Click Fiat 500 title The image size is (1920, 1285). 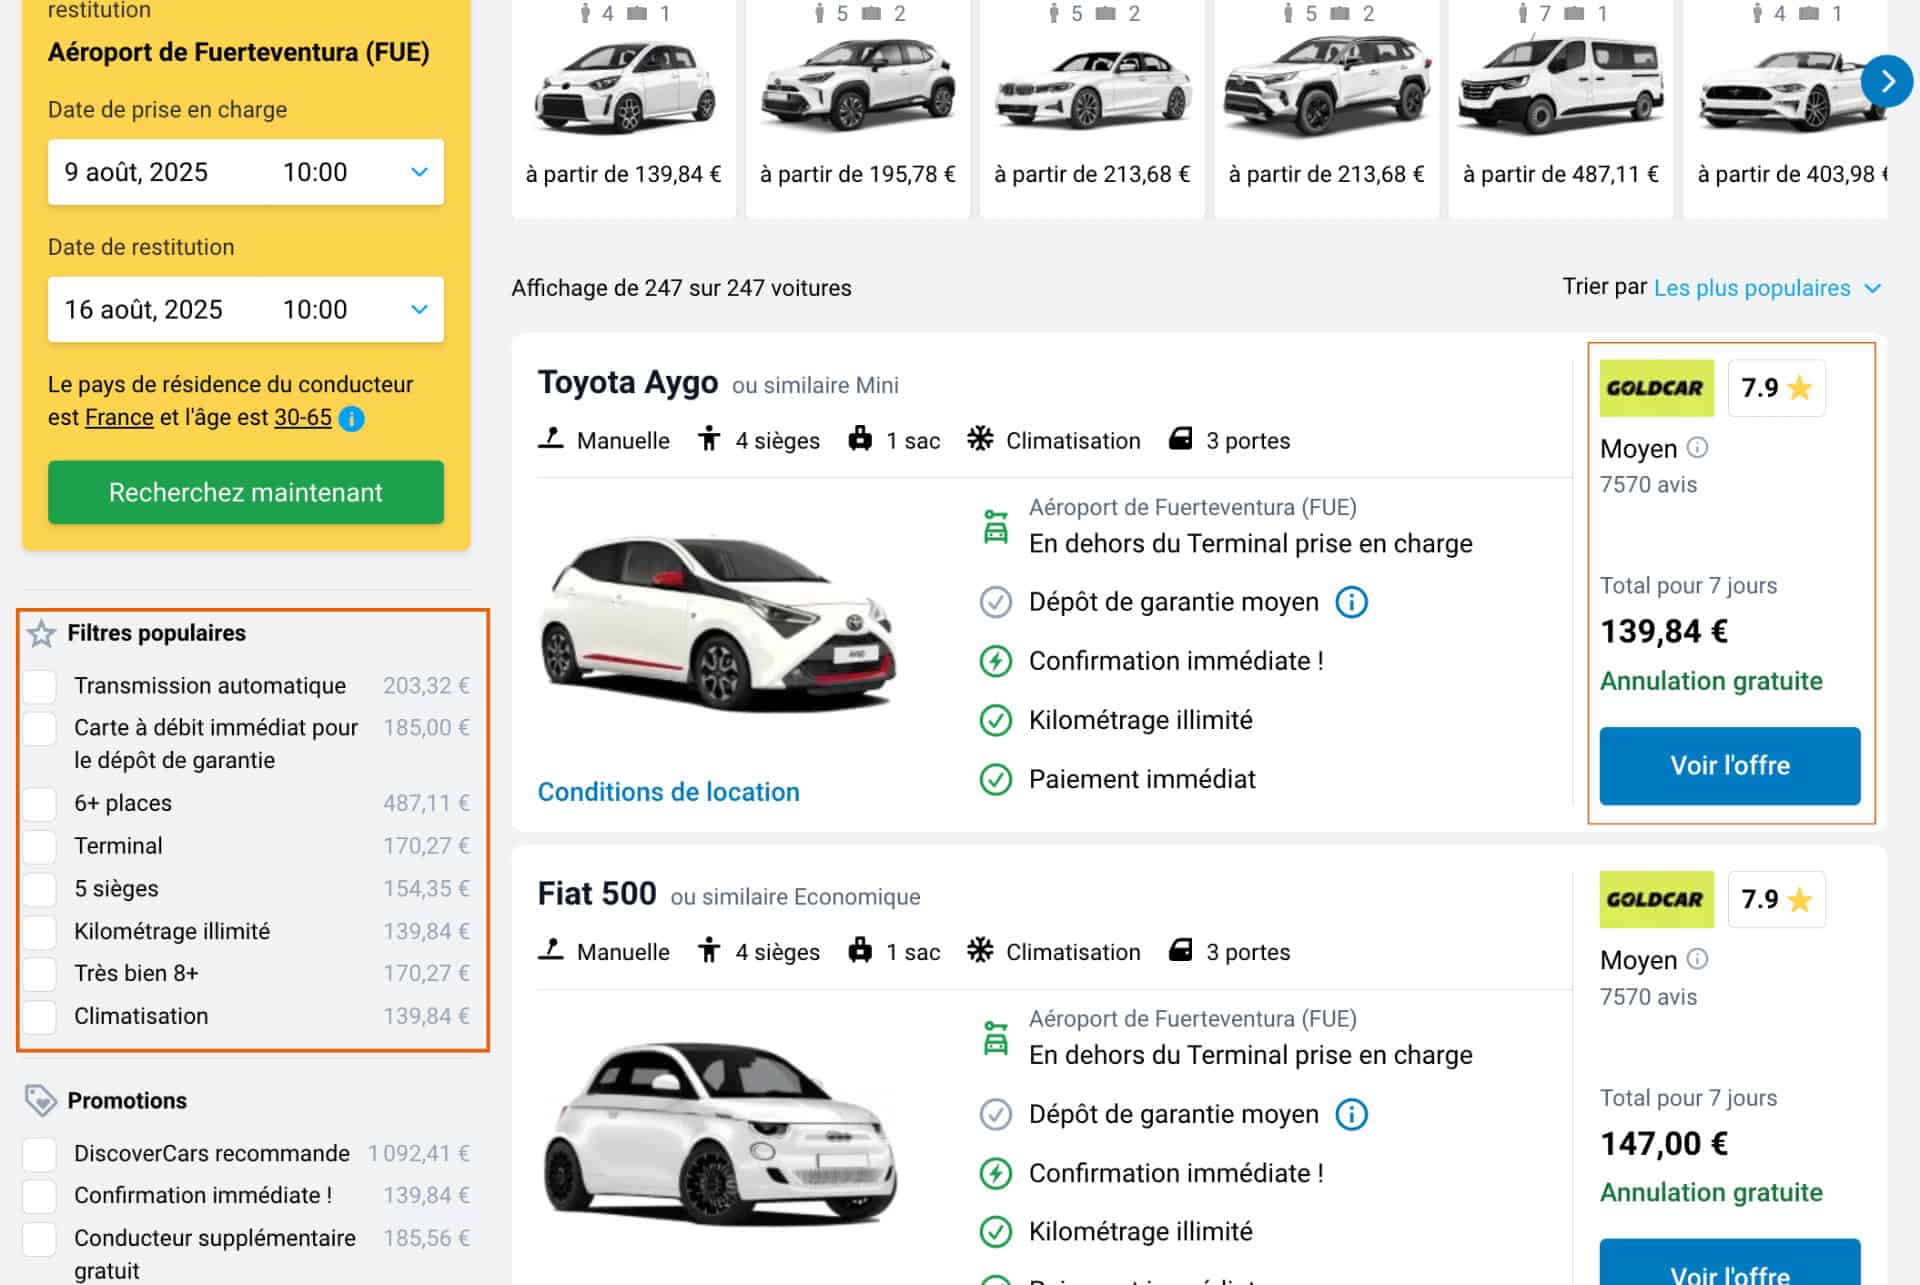click(597, 894)
